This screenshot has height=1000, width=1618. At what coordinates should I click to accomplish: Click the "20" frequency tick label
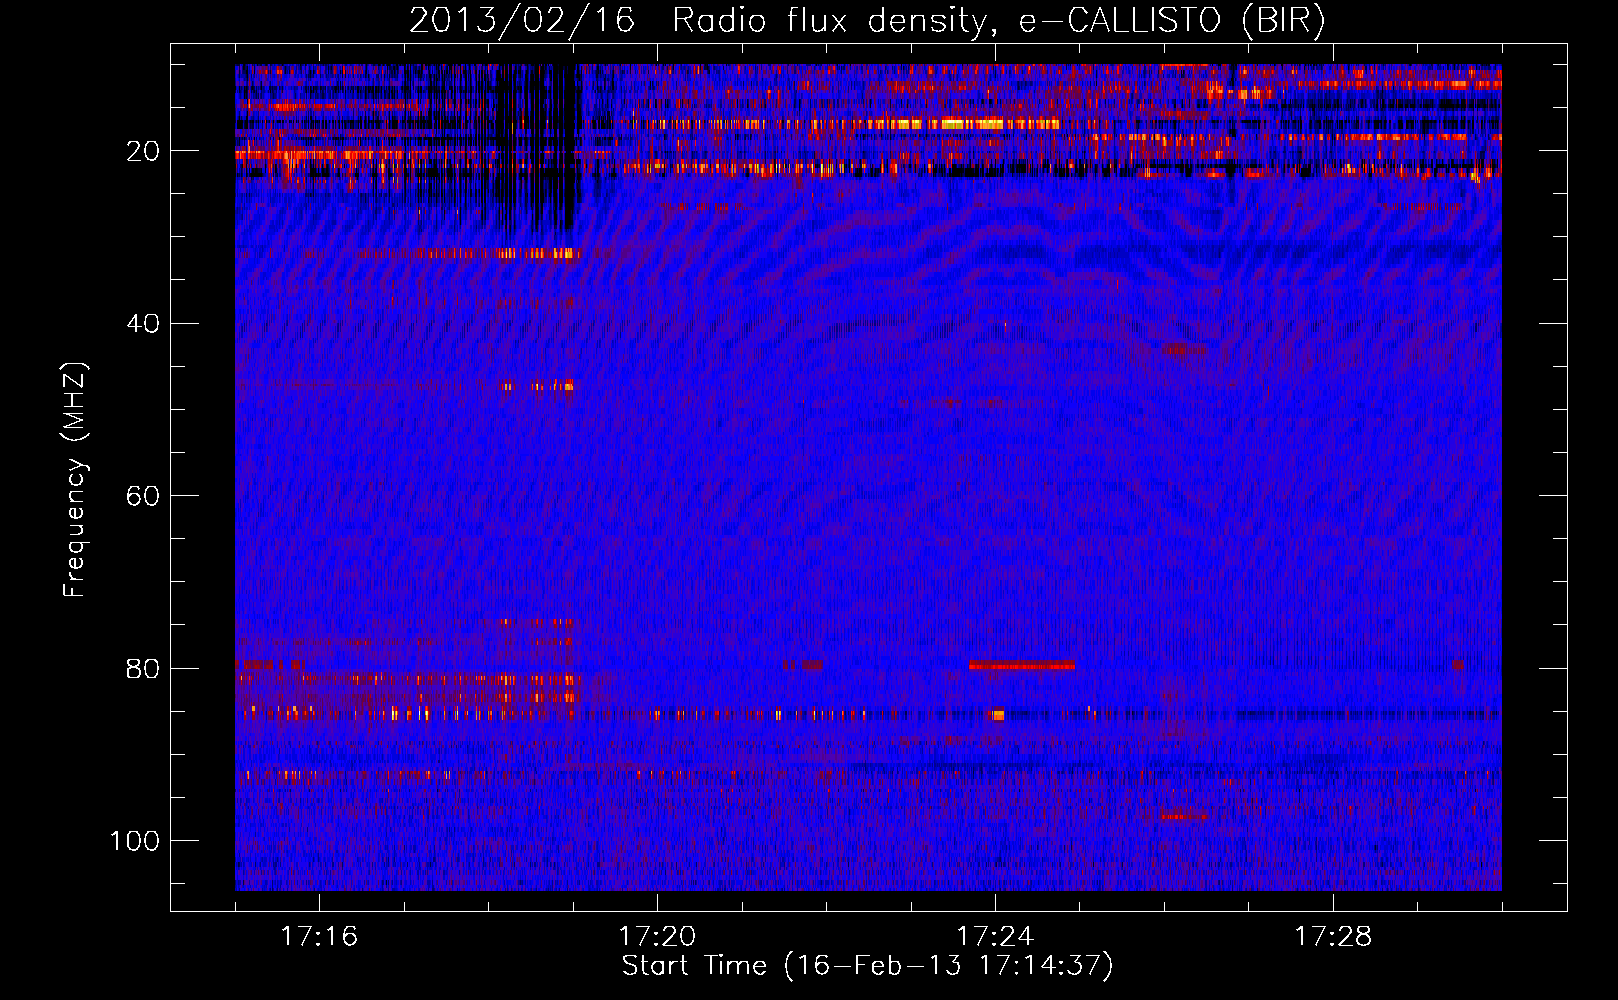click(x=143, y=151)
